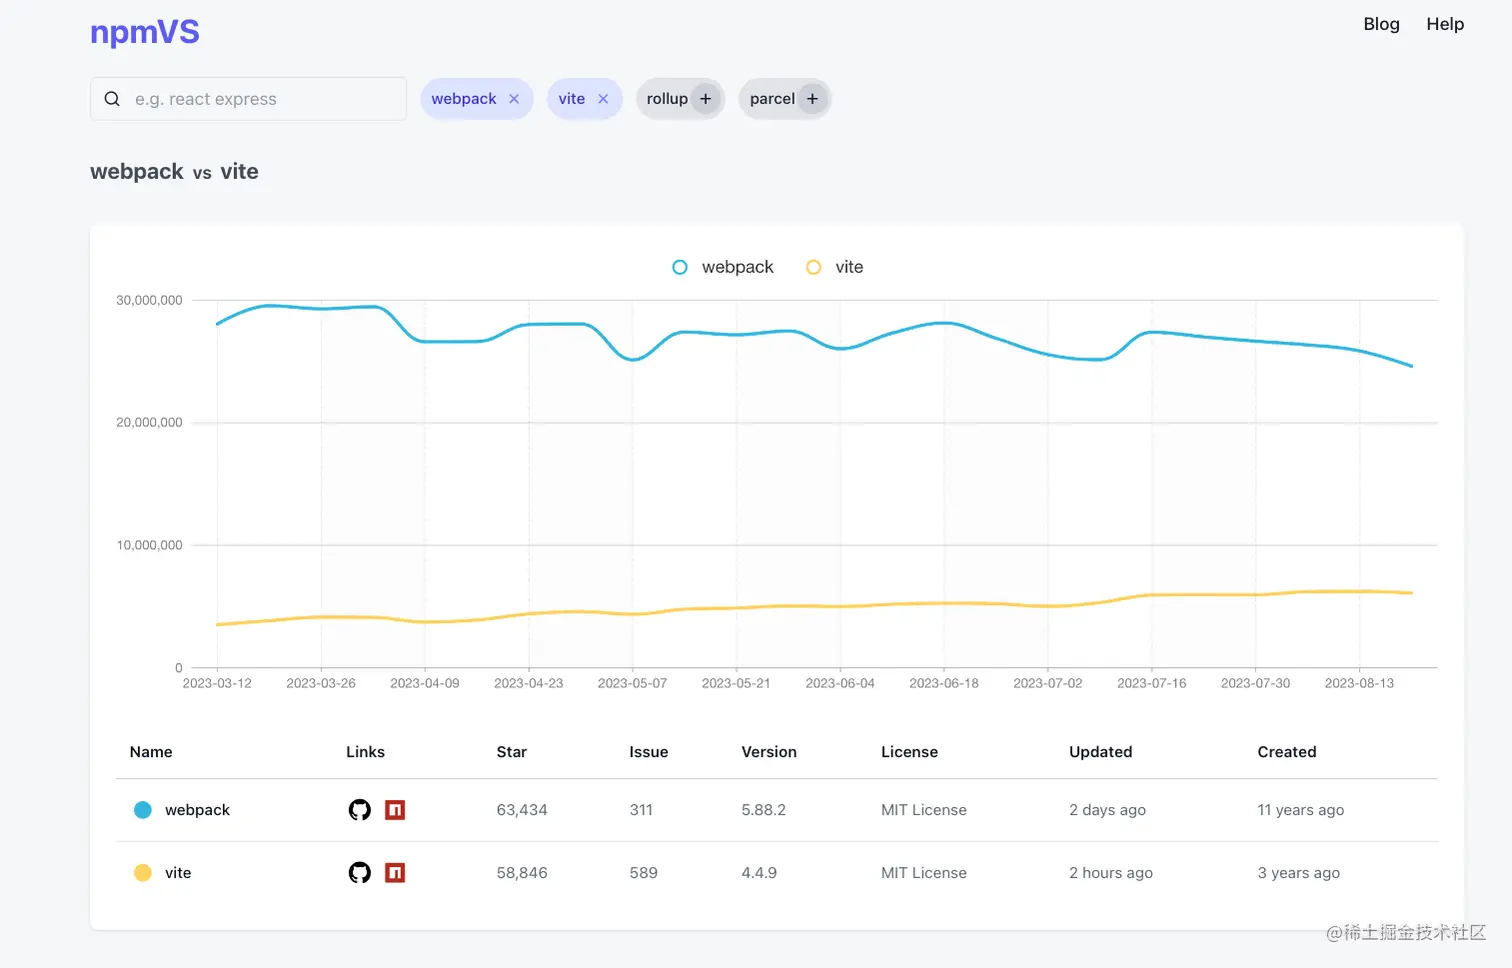
Task: Click the 2023-03-12 axis date label
Action: click(x=217, y=683)
